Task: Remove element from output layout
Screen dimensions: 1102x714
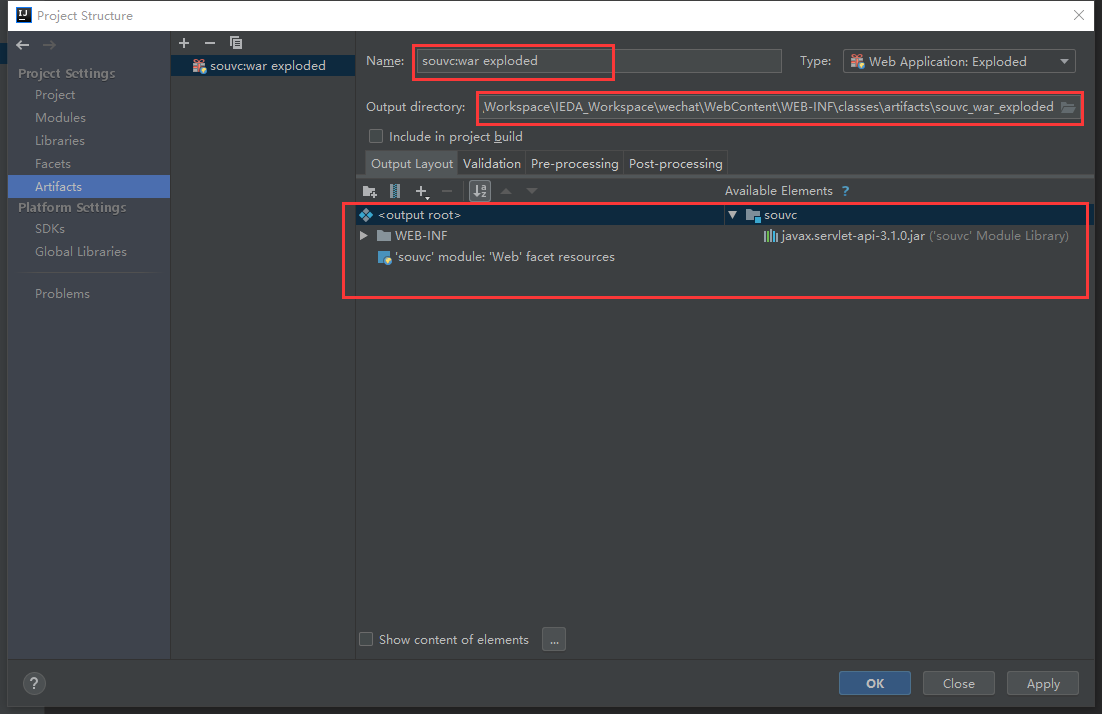Action: coord(447,191)
